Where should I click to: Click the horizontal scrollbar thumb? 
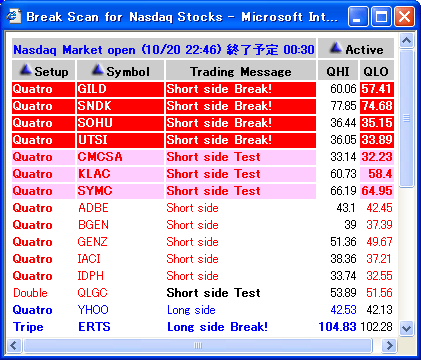click(x=198, y=345)
